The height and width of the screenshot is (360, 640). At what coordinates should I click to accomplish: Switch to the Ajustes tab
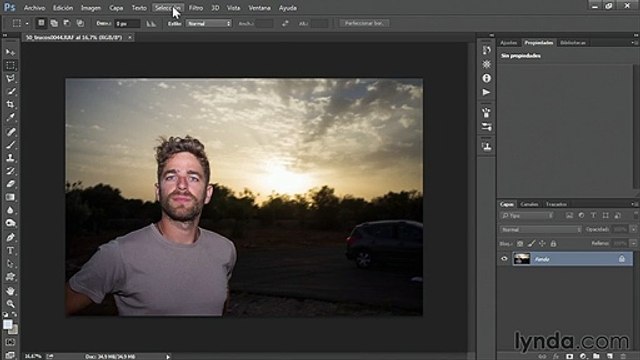pos(508,43)
